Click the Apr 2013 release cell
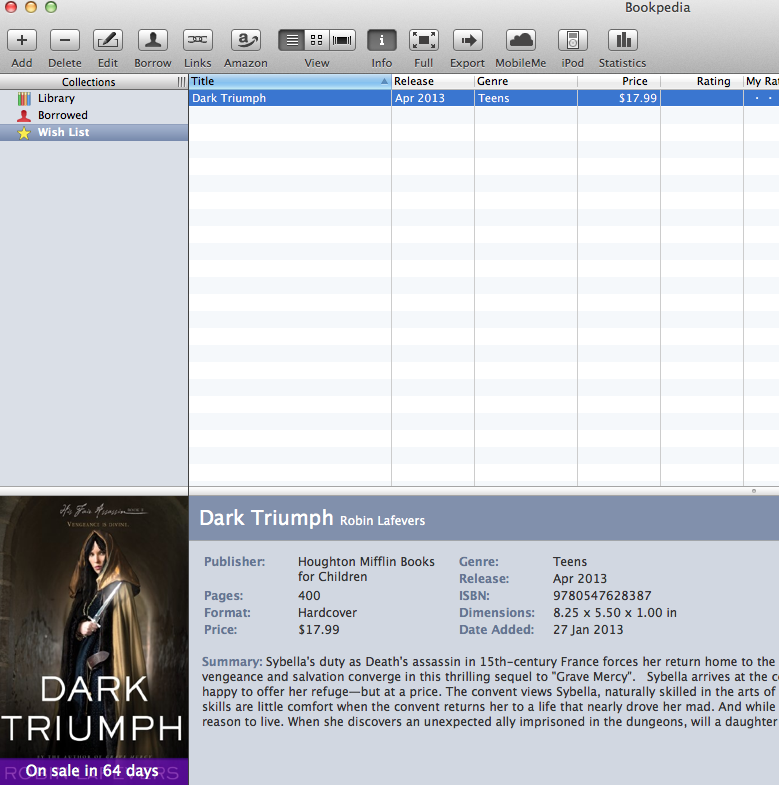Screen dimensions: 779x785 click(x=433, y=98)
